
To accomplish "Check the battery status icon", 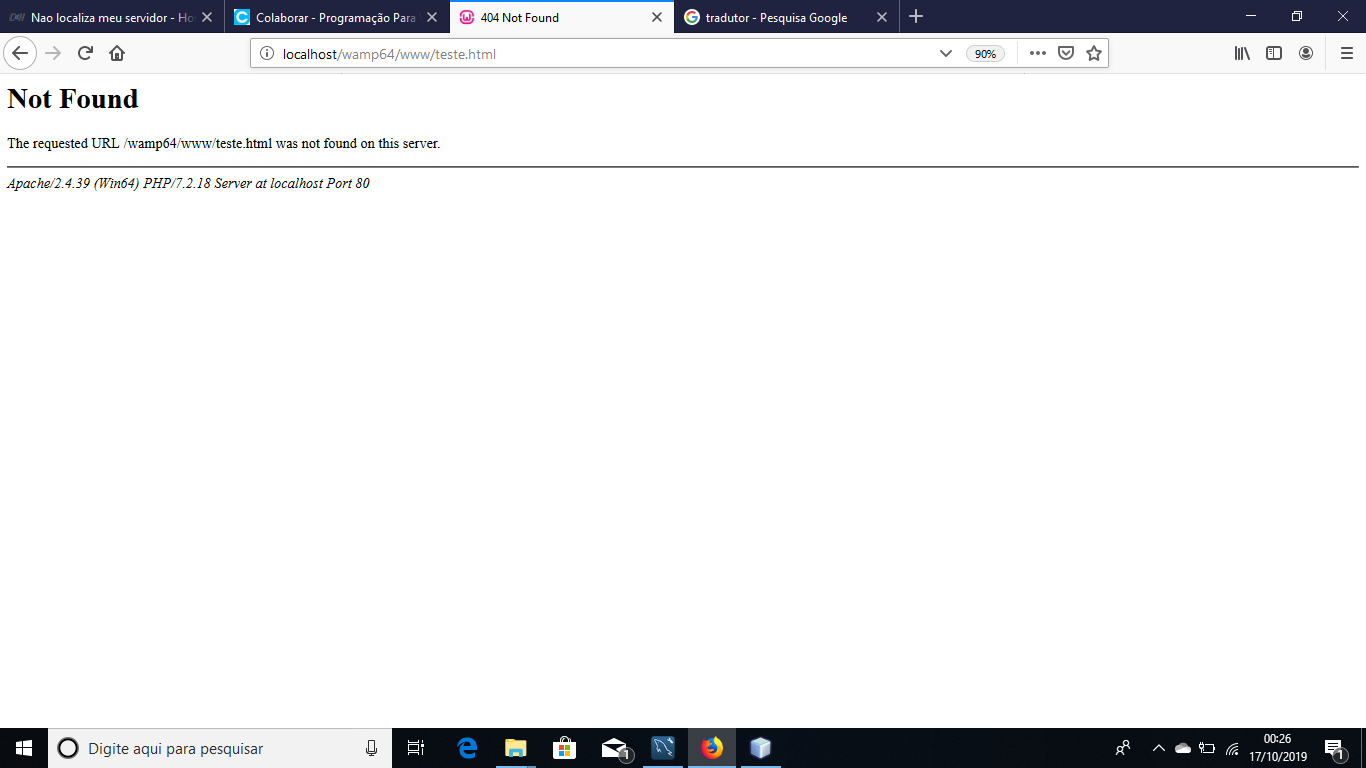I will 1208,748.
